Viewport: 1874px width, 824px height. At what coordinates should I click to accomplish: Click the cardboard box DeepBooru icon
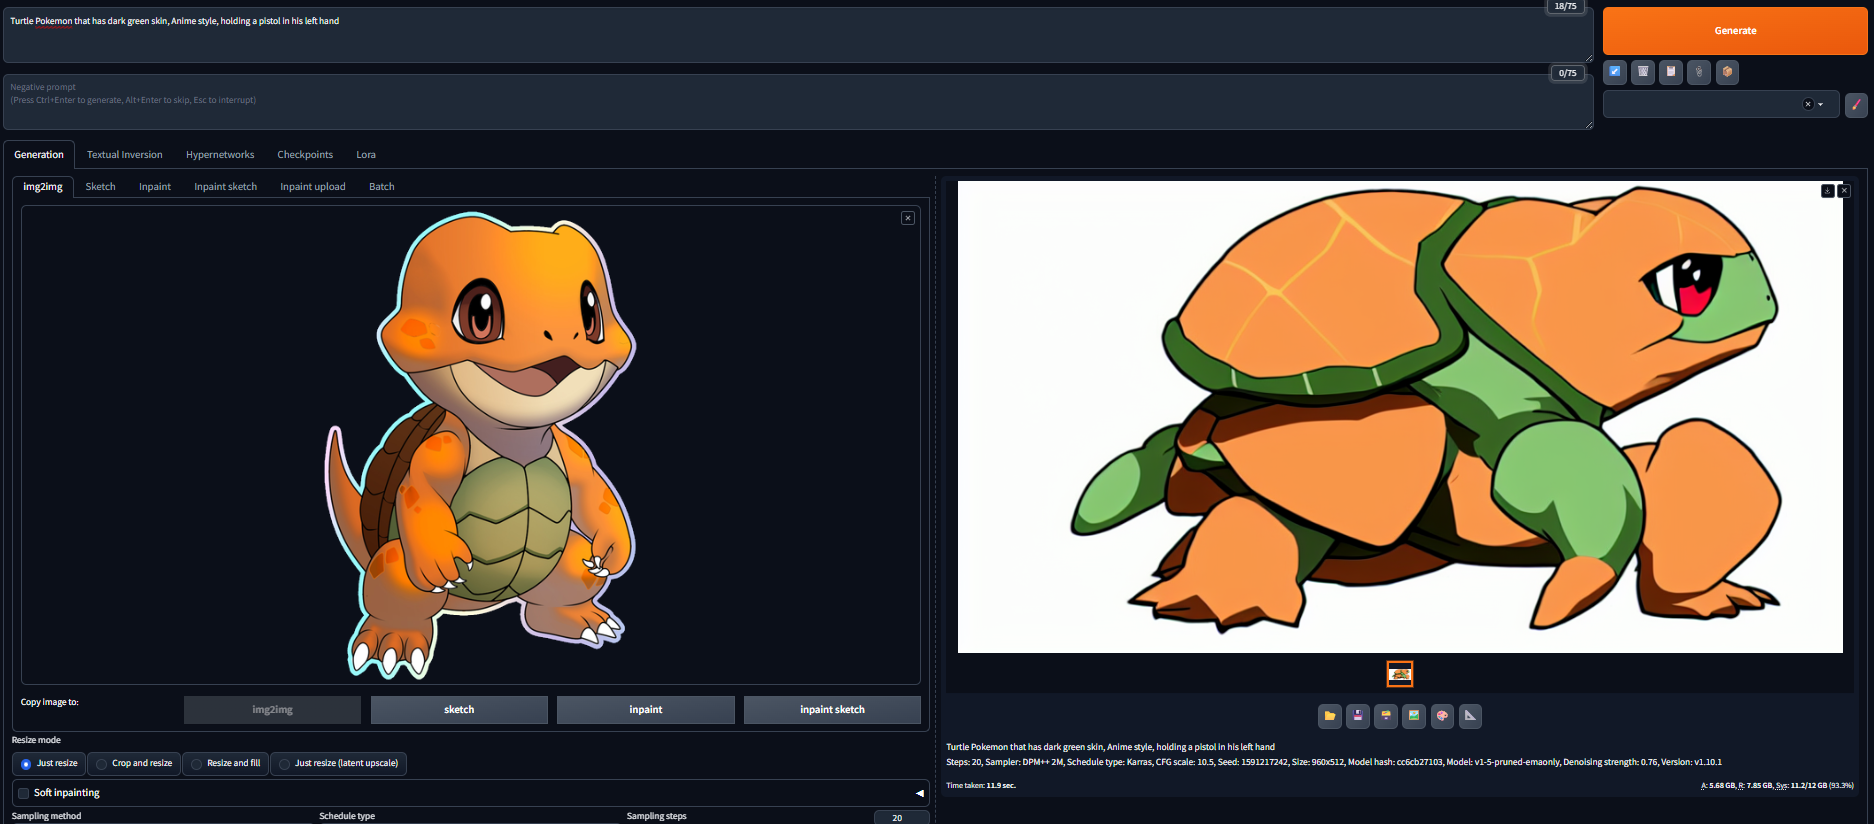[x=1727, y=72]
